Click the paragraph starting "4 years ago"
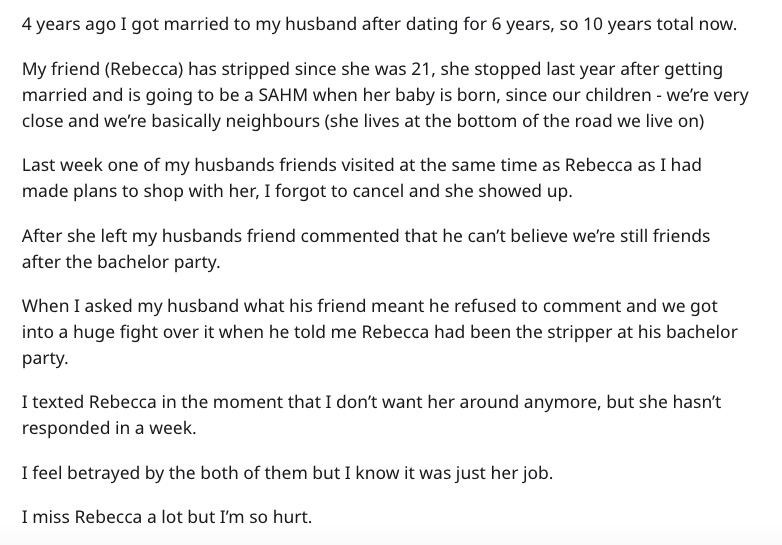 (x=378, y=25)
